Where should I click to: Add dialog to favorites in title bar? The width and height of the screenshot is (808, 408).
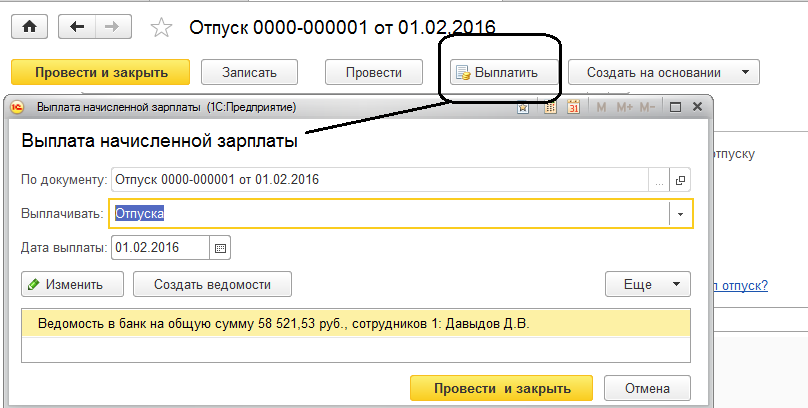tap(523, 106)
